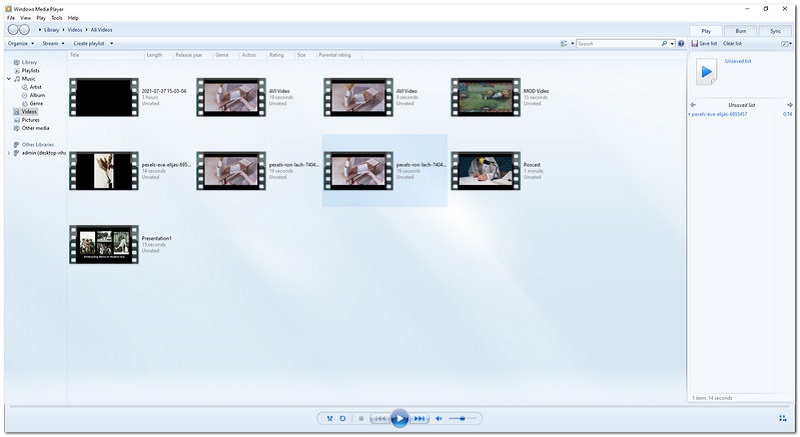Collapse the Music tree node

9,79
